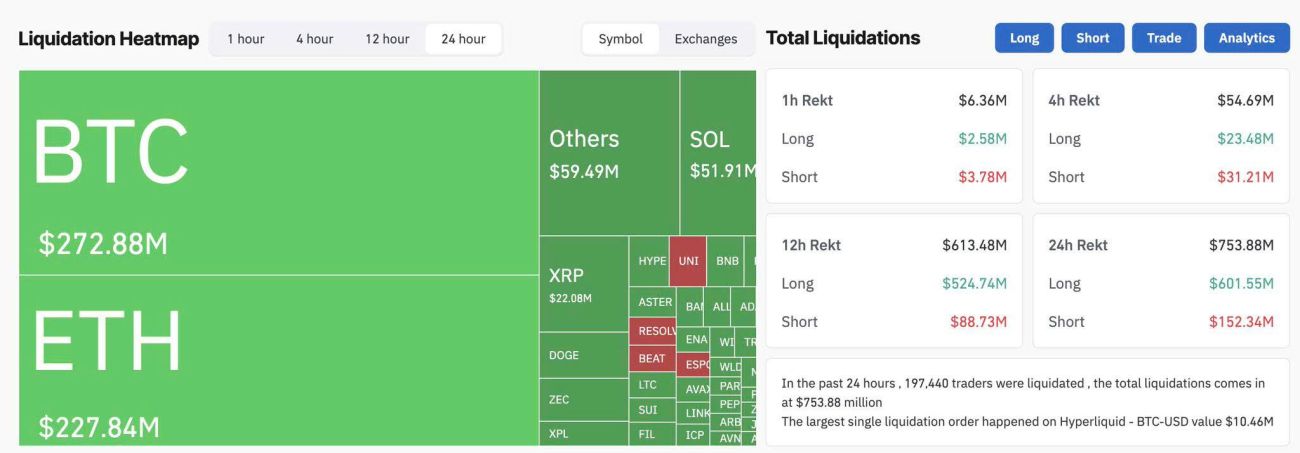1300x453 pixels.
Task: Select the 1 hour timeframe
Action: coord(245,39)
